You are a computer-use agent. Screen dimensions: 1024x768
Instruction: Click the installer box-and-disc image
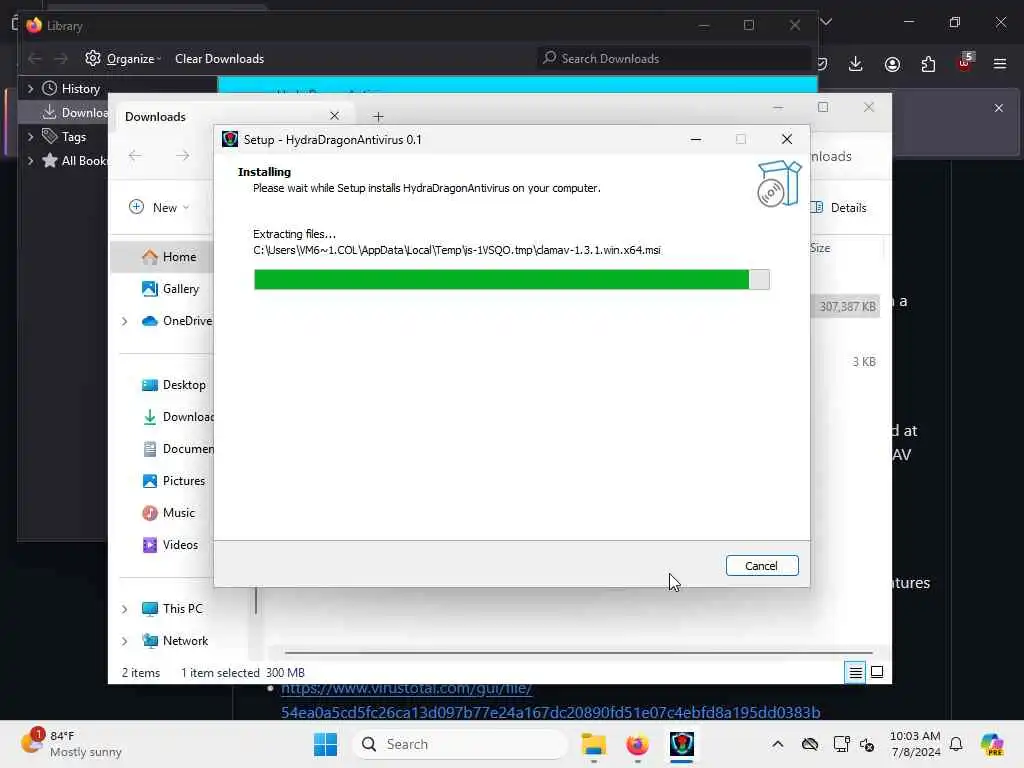[778, 184]
